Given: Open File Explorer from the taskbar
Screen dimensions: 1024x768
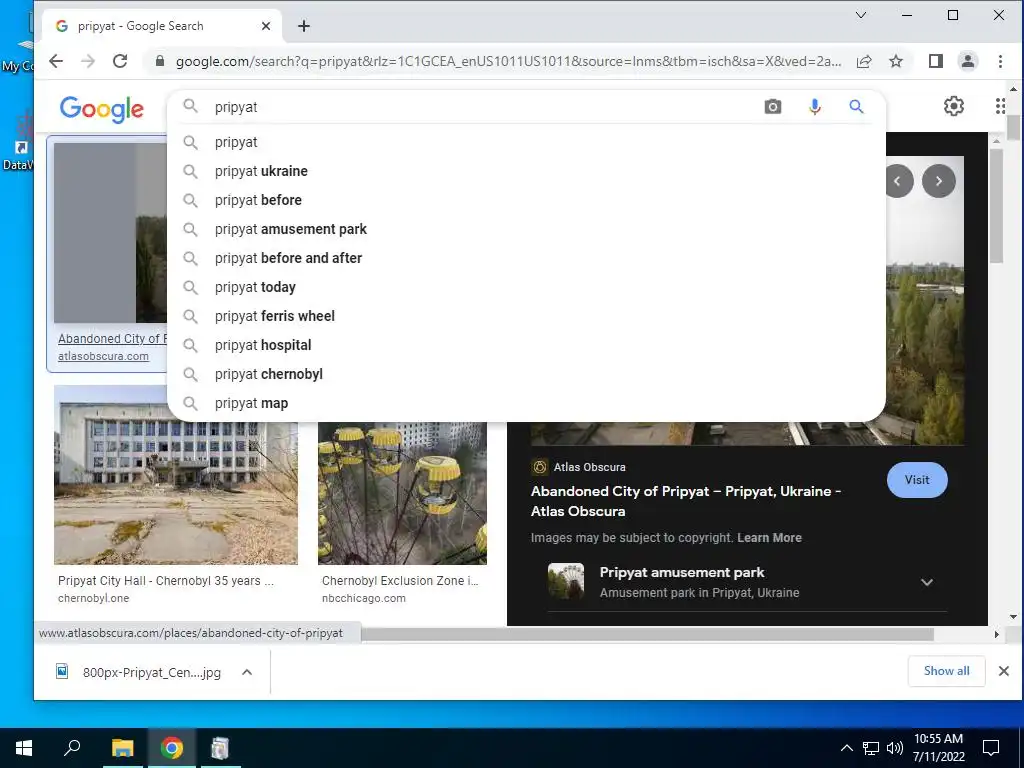Looking at the screenshot, I should tap(122, 748).
